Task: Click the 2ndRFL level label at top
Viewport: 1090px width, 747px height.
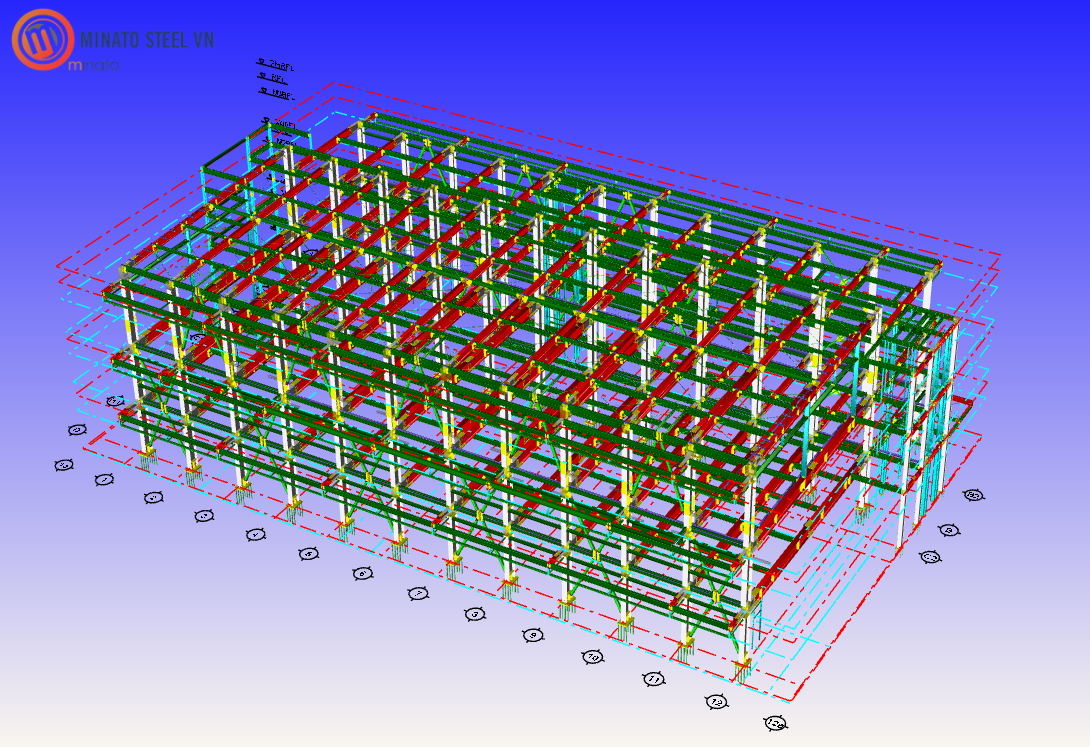Action: point(276,65)
